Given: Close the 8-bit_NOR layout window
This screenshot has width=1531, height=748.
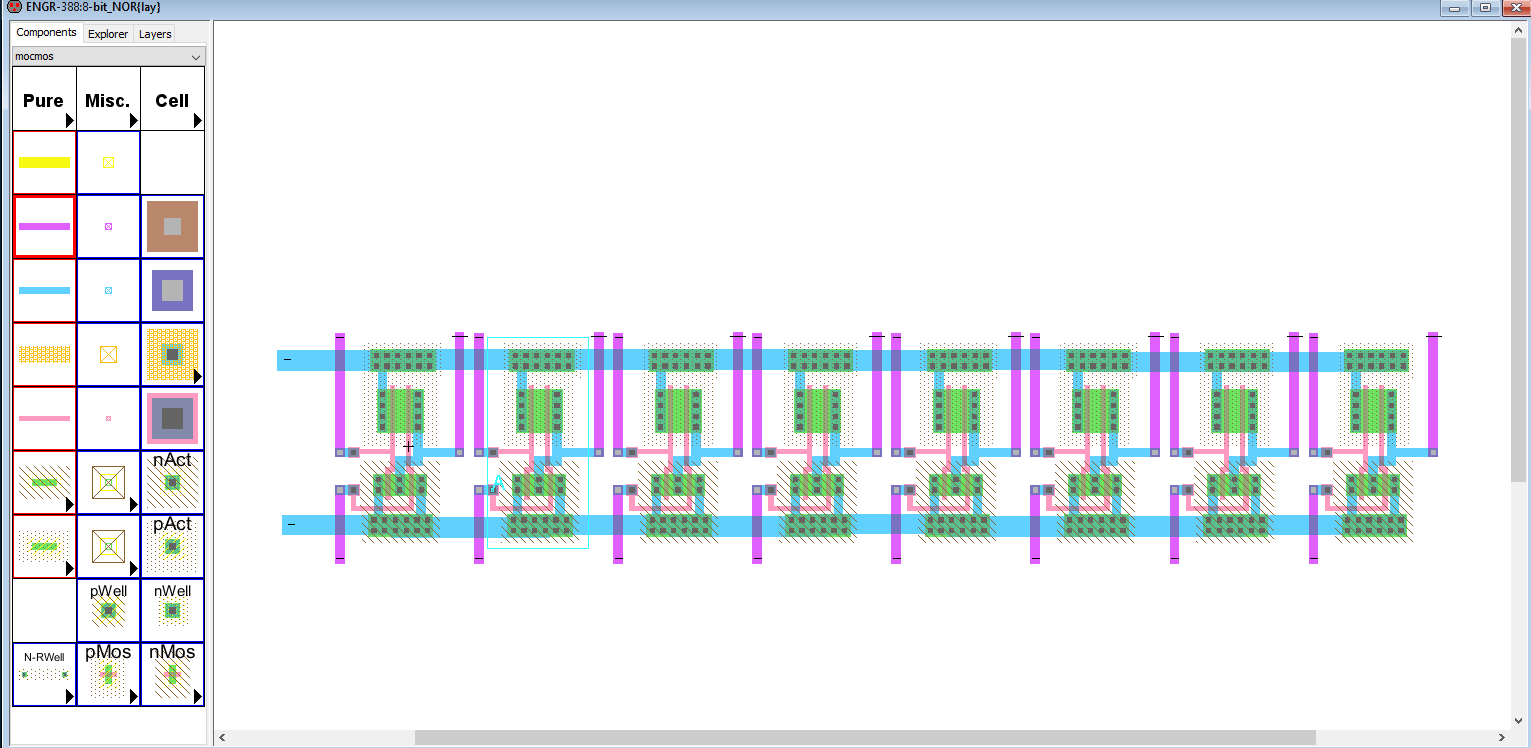Looking at the screenshot, I should pyautogui.click(x=1514, y=7).
